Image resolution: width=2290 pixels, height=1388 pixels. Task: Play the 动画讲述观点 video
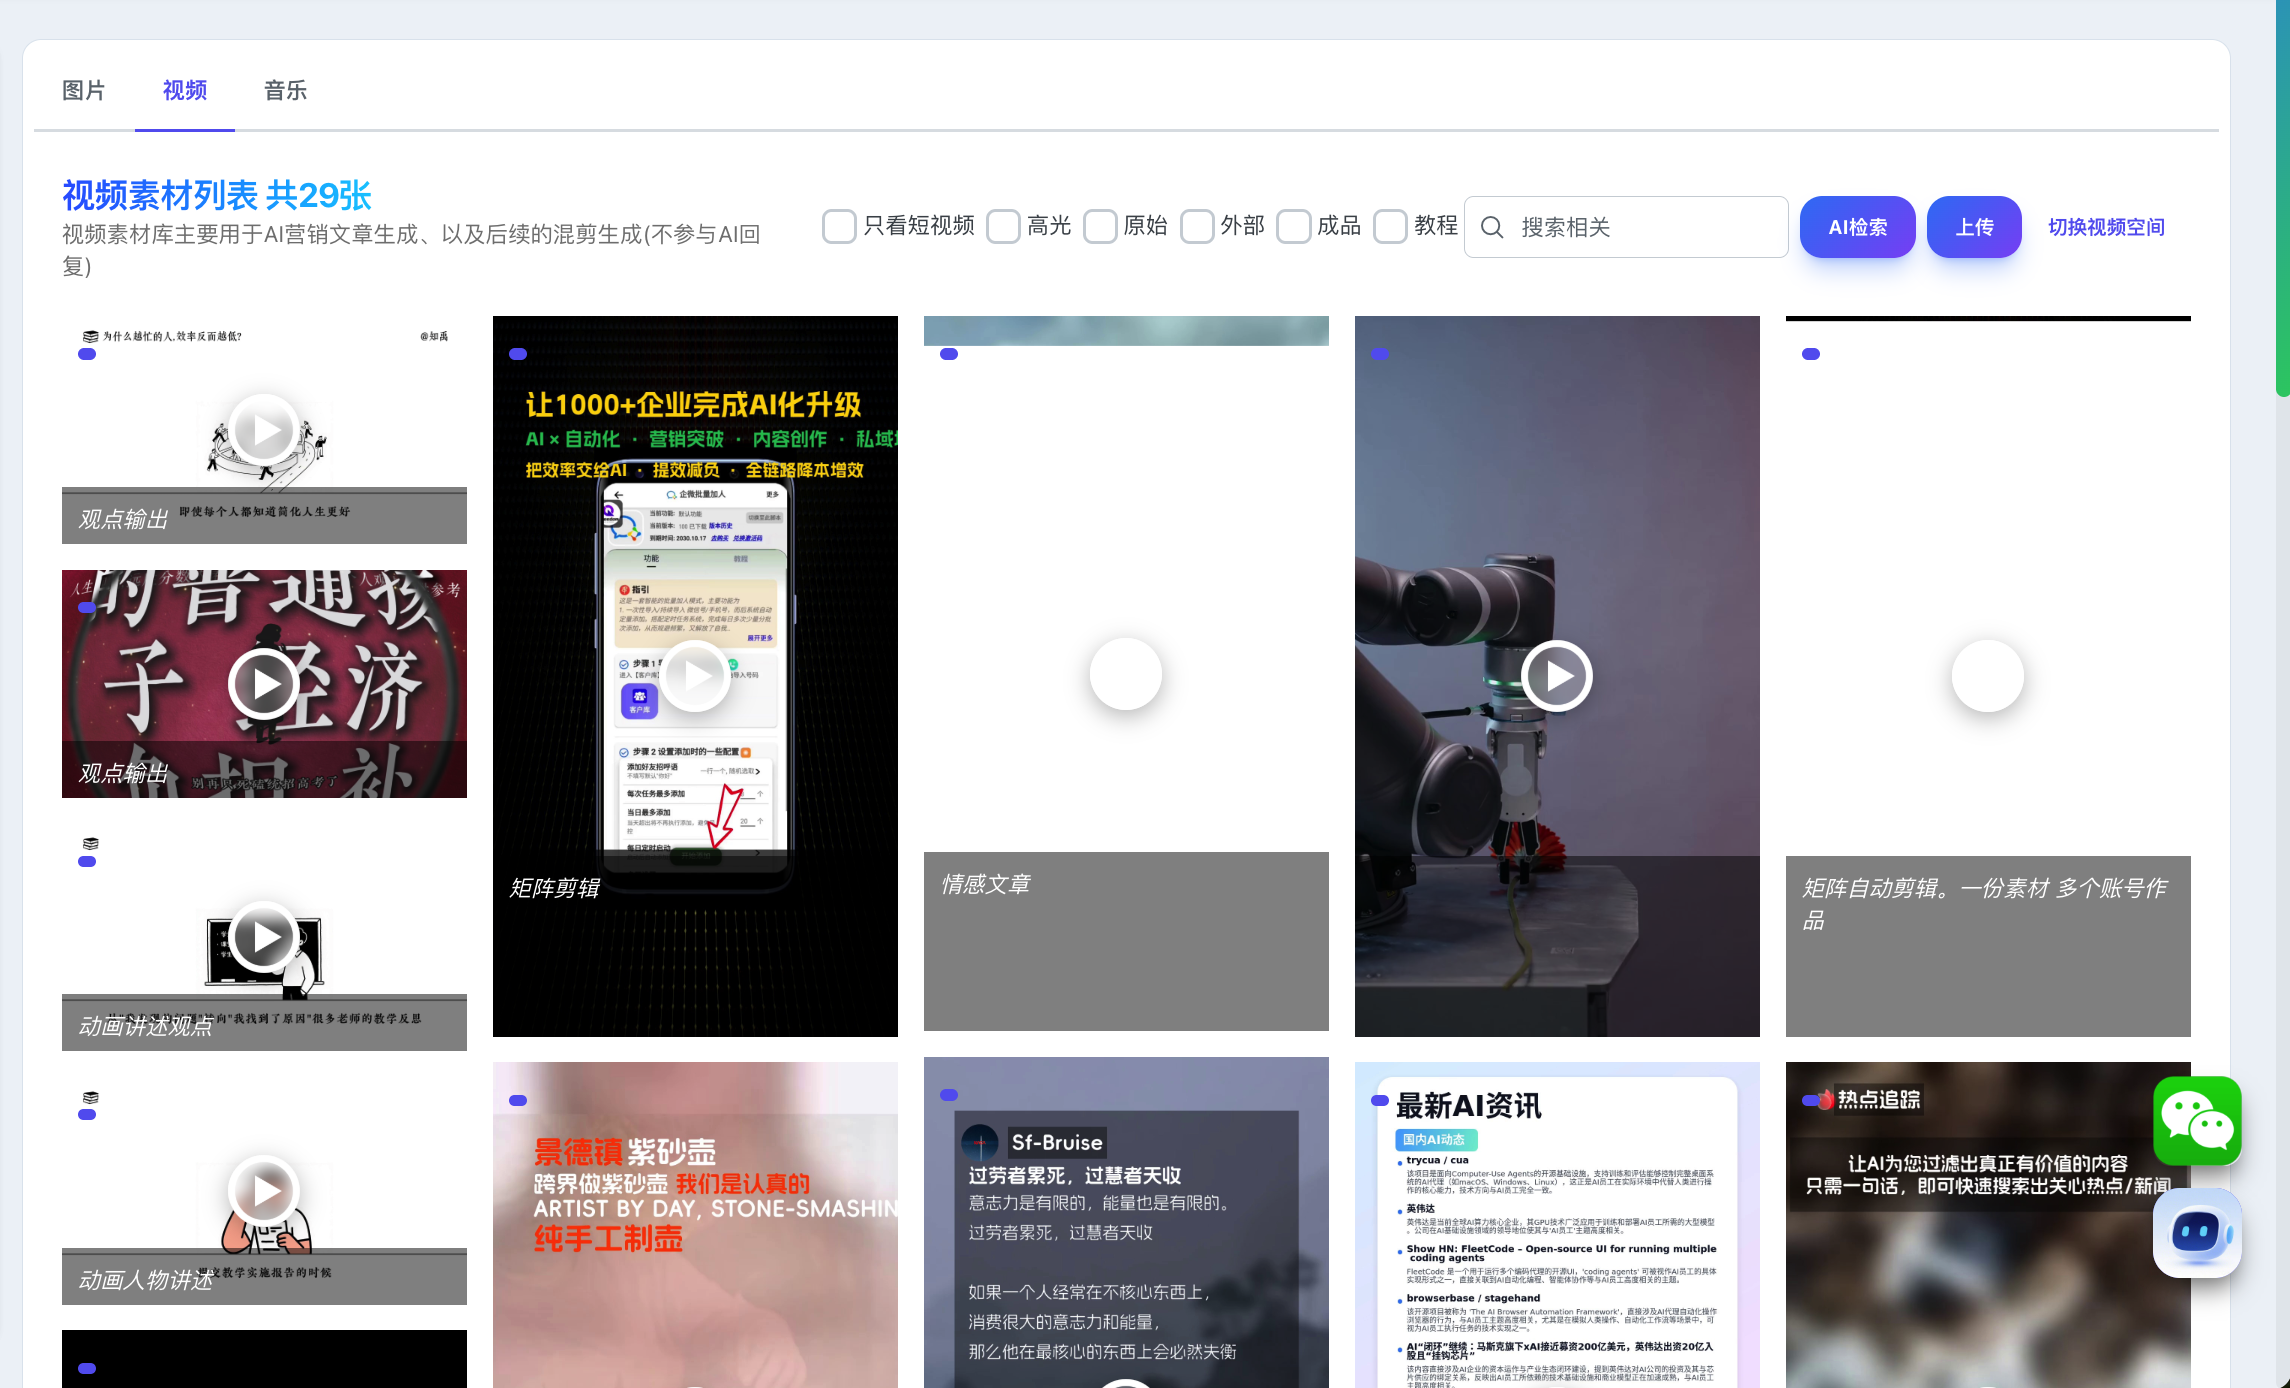(x=264, y=937)
